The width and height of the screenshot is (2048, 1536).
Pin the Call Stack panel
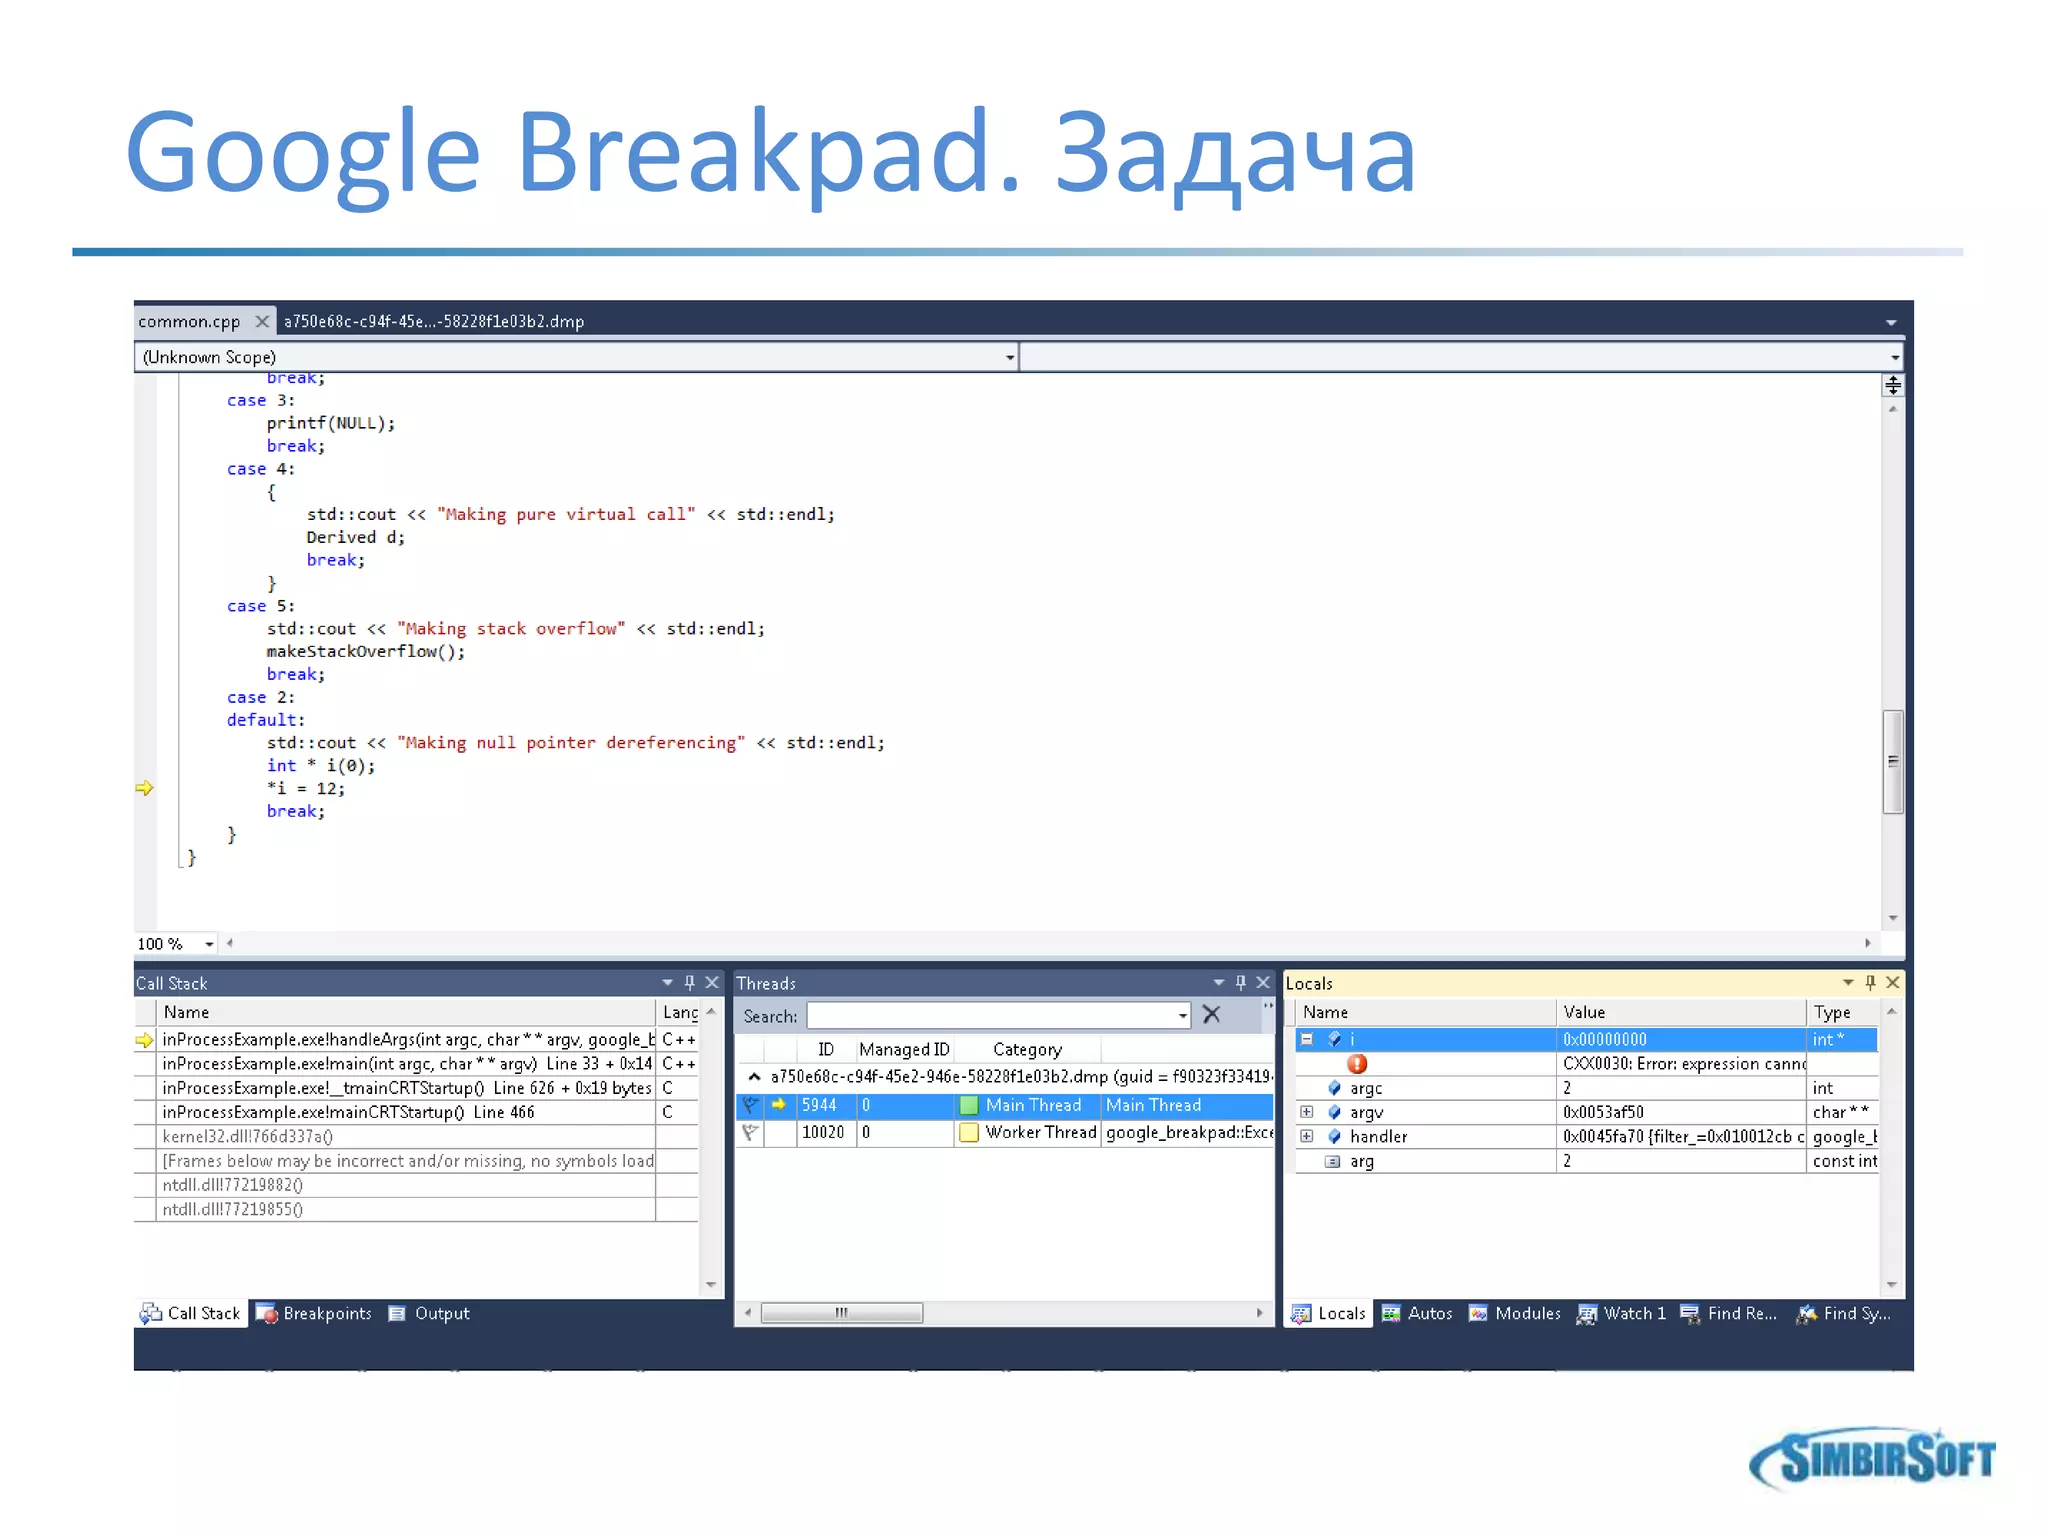click(689, 983)
